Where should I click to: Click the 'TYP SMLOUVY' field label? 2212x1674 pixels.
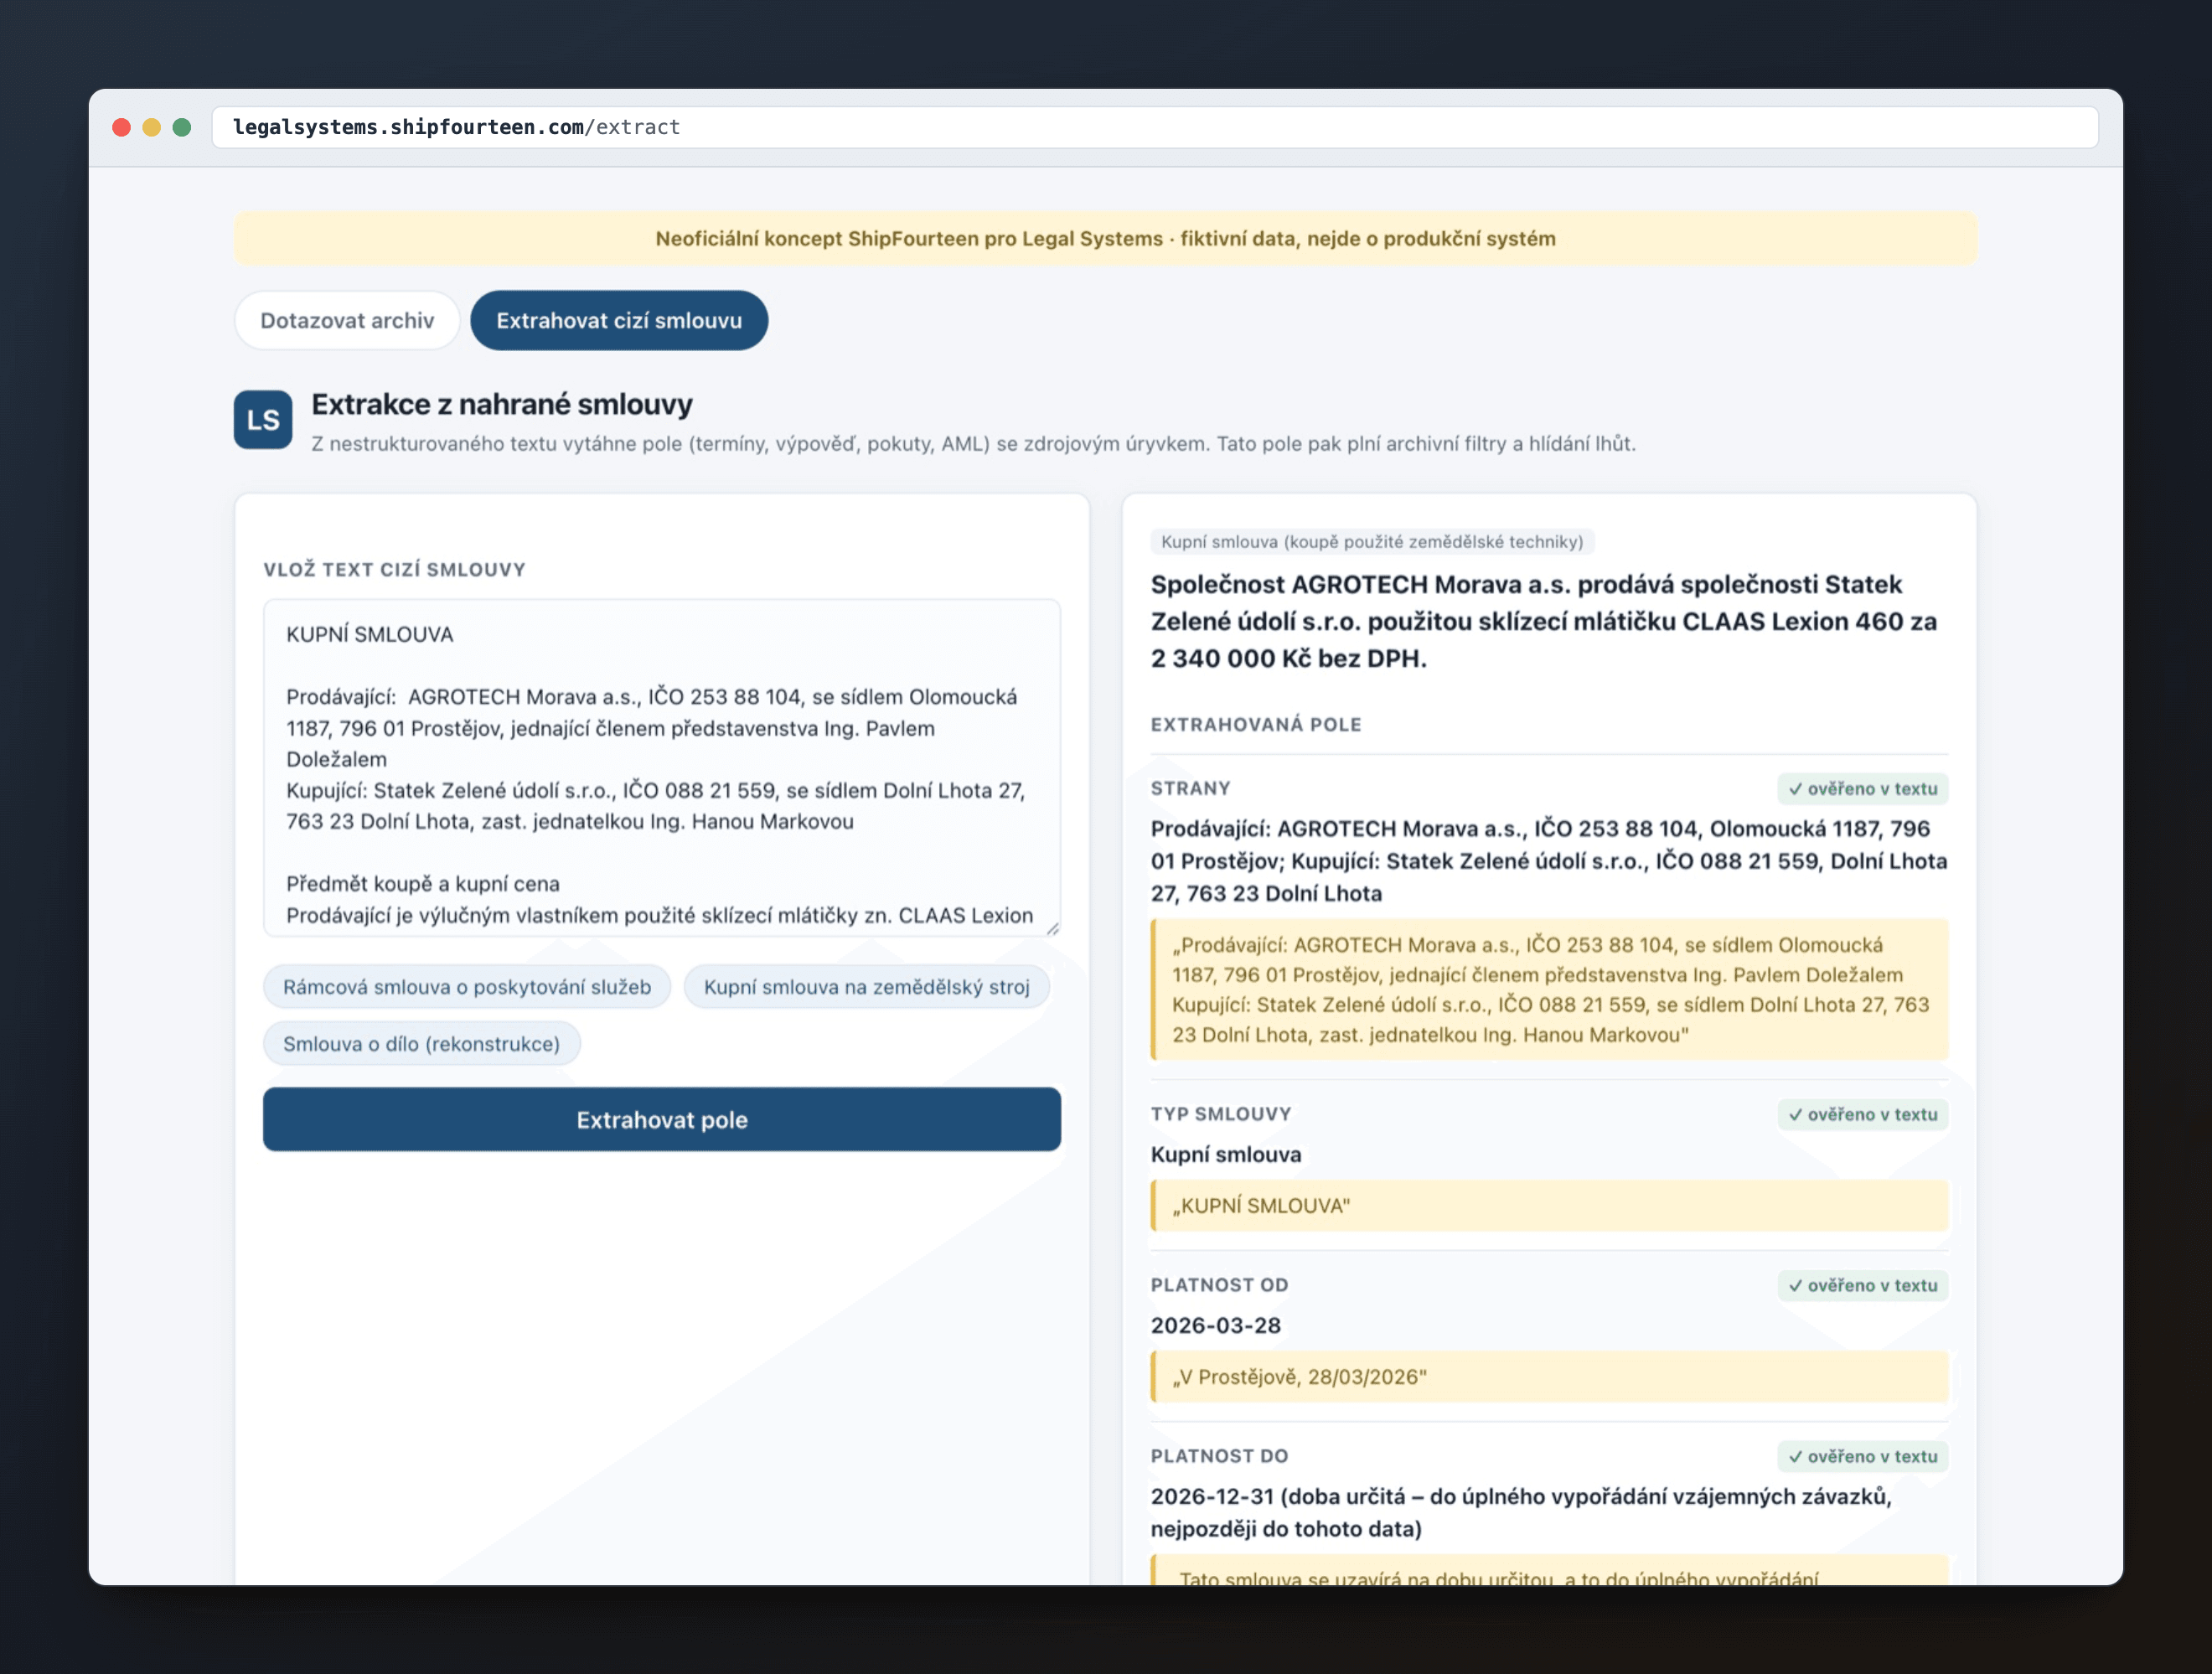click(1221, 1114)
